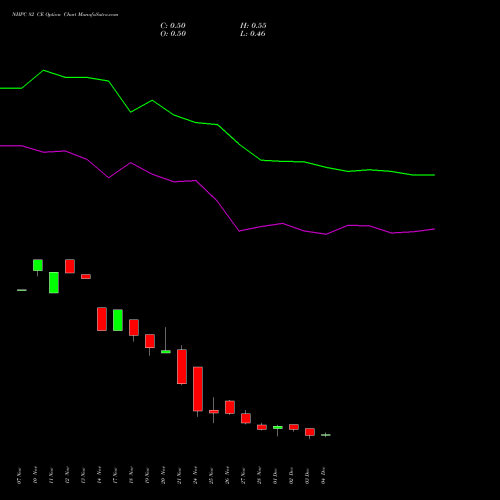The width and height of the screenshot is (500, 500).
Task: Click the small red candle above 13 Nov
Action: [x=86, y=276]
